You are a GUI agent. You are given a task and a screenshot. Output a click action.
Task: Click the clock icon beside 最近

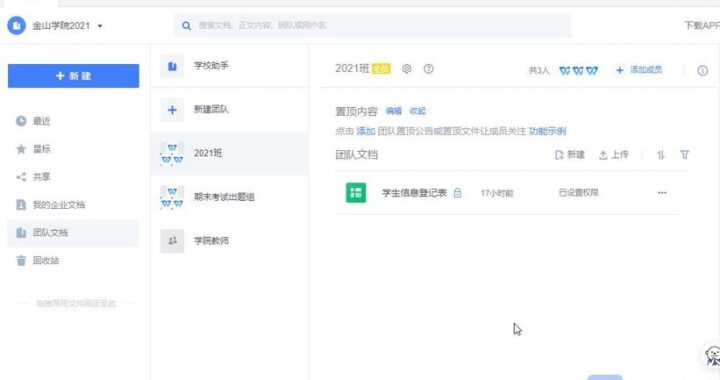pos(21,121)
